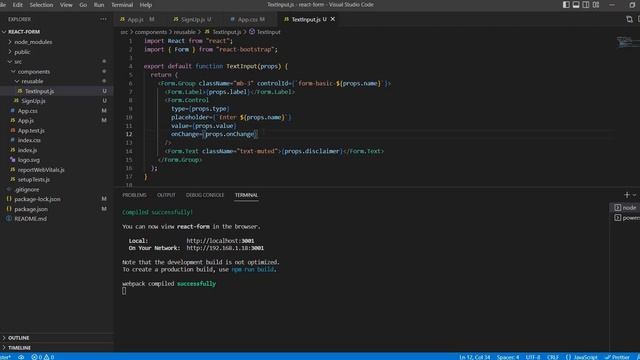640x360 pixels.
Task: Switch to the Output panel tab
Action: [166, 195]
